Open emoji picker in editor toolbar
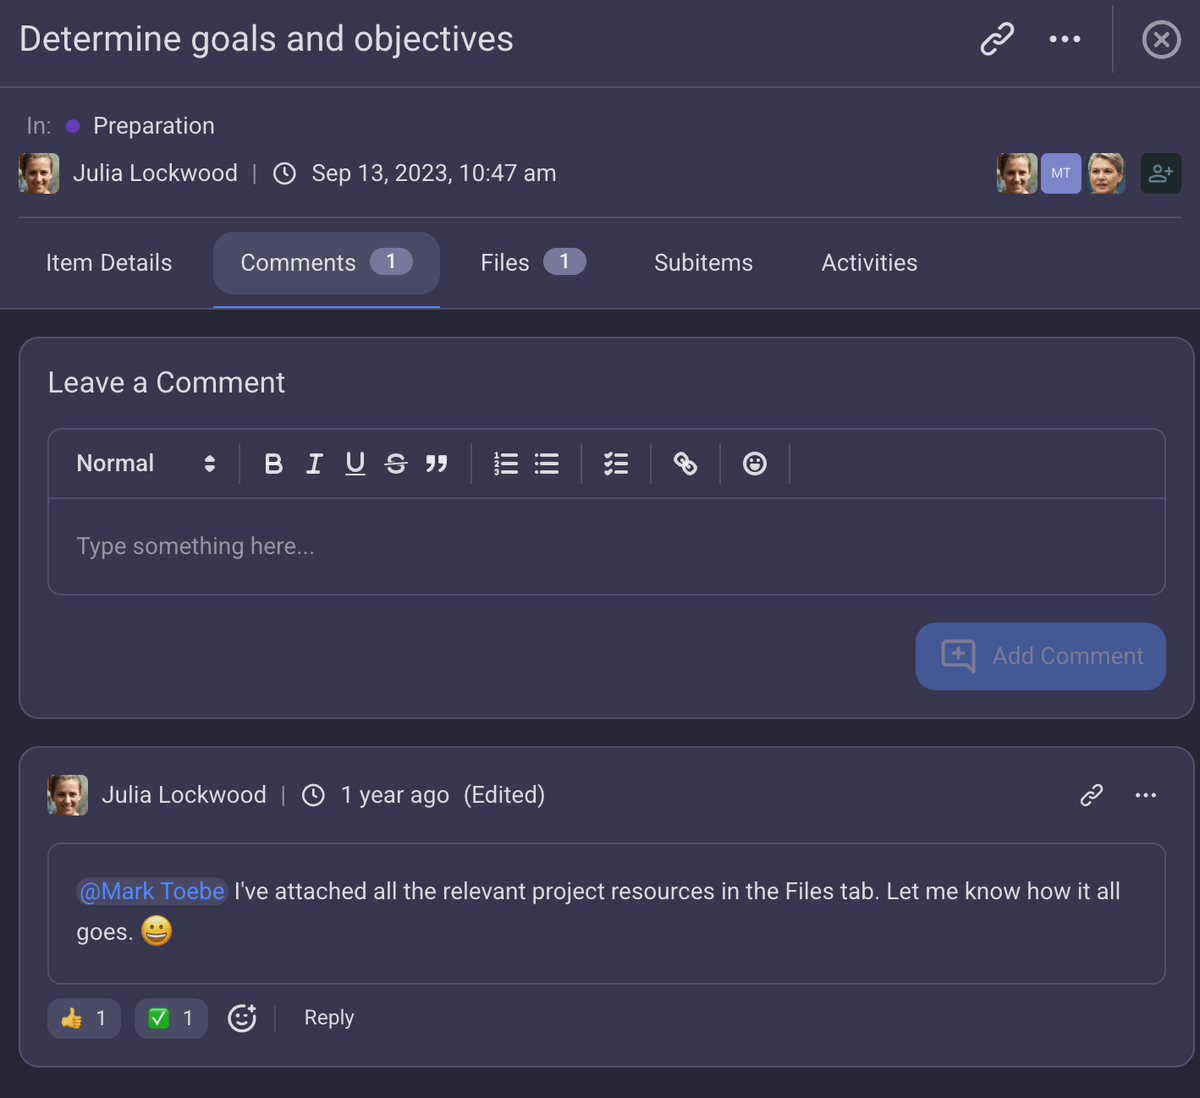The height and width of the screenshot is (1098, 1200). 755,464
